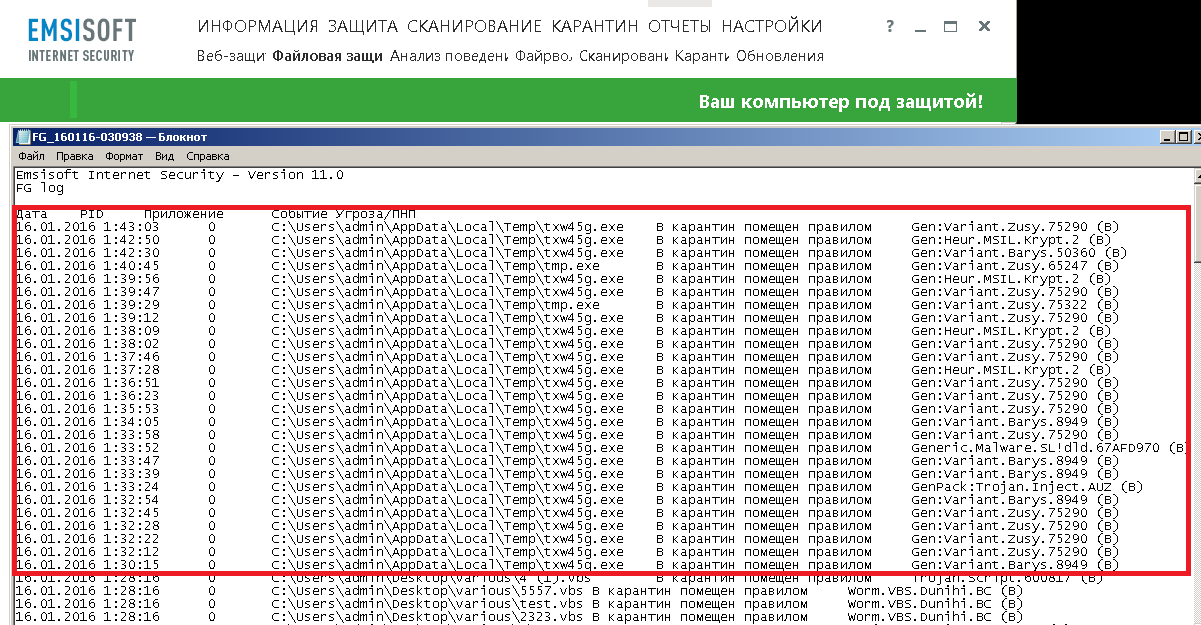
Task: Click timestamp '1:36:51' in the log
Action: click(x=132, y=383)
